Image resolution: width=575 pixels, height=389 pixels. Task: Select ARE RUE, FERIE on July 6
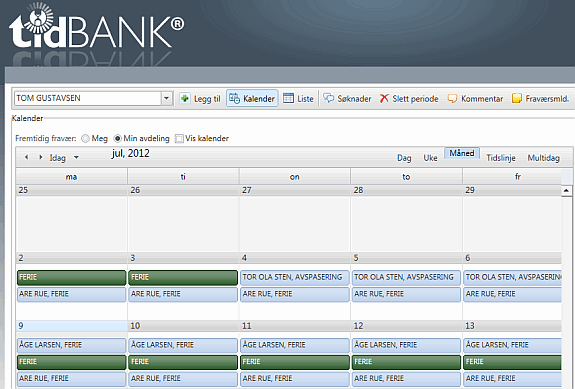click(513, 294)
